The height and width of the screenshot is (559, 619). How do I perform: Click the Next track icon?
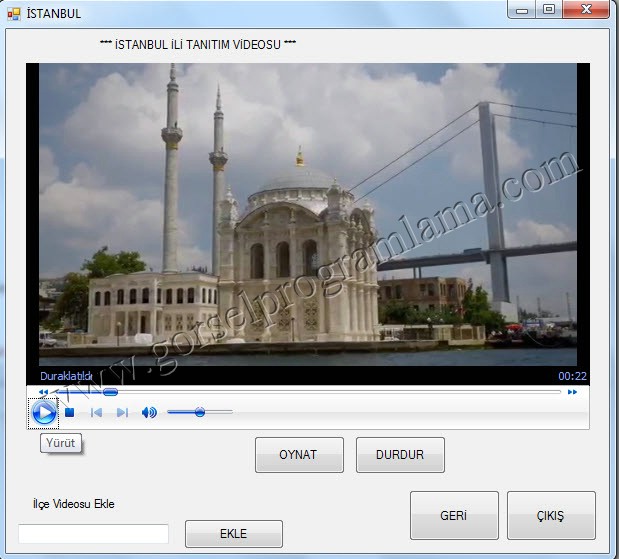point(122,412)
